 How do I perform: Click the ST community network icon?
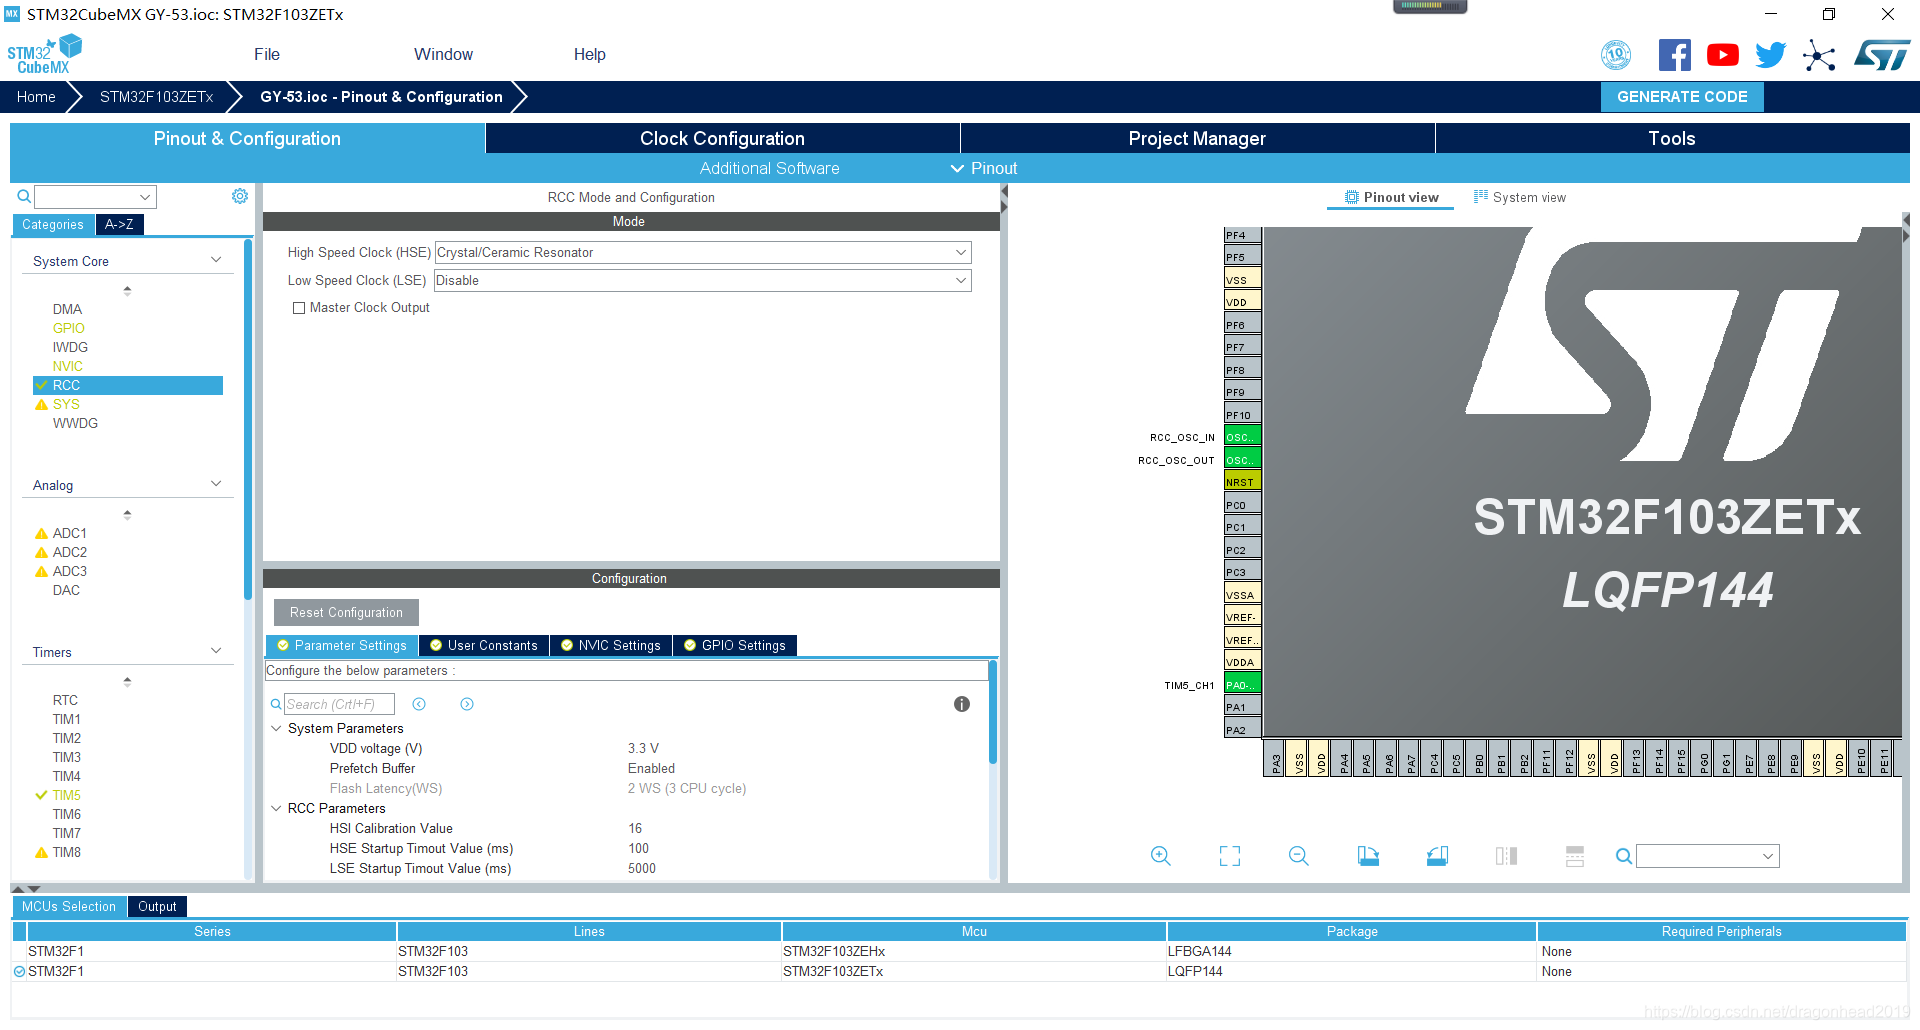[1819, 55]
